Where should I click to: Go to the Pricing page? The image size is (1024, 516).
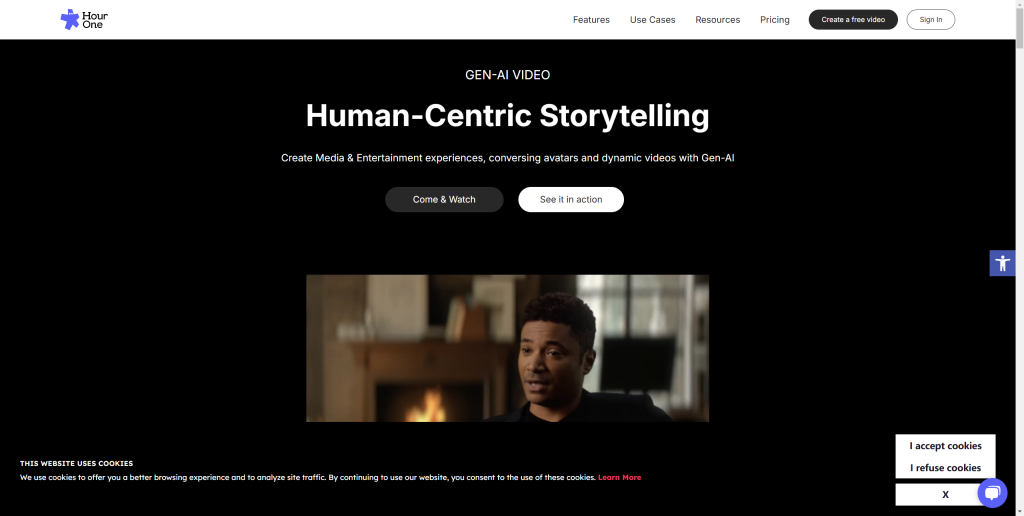[775, 20]
